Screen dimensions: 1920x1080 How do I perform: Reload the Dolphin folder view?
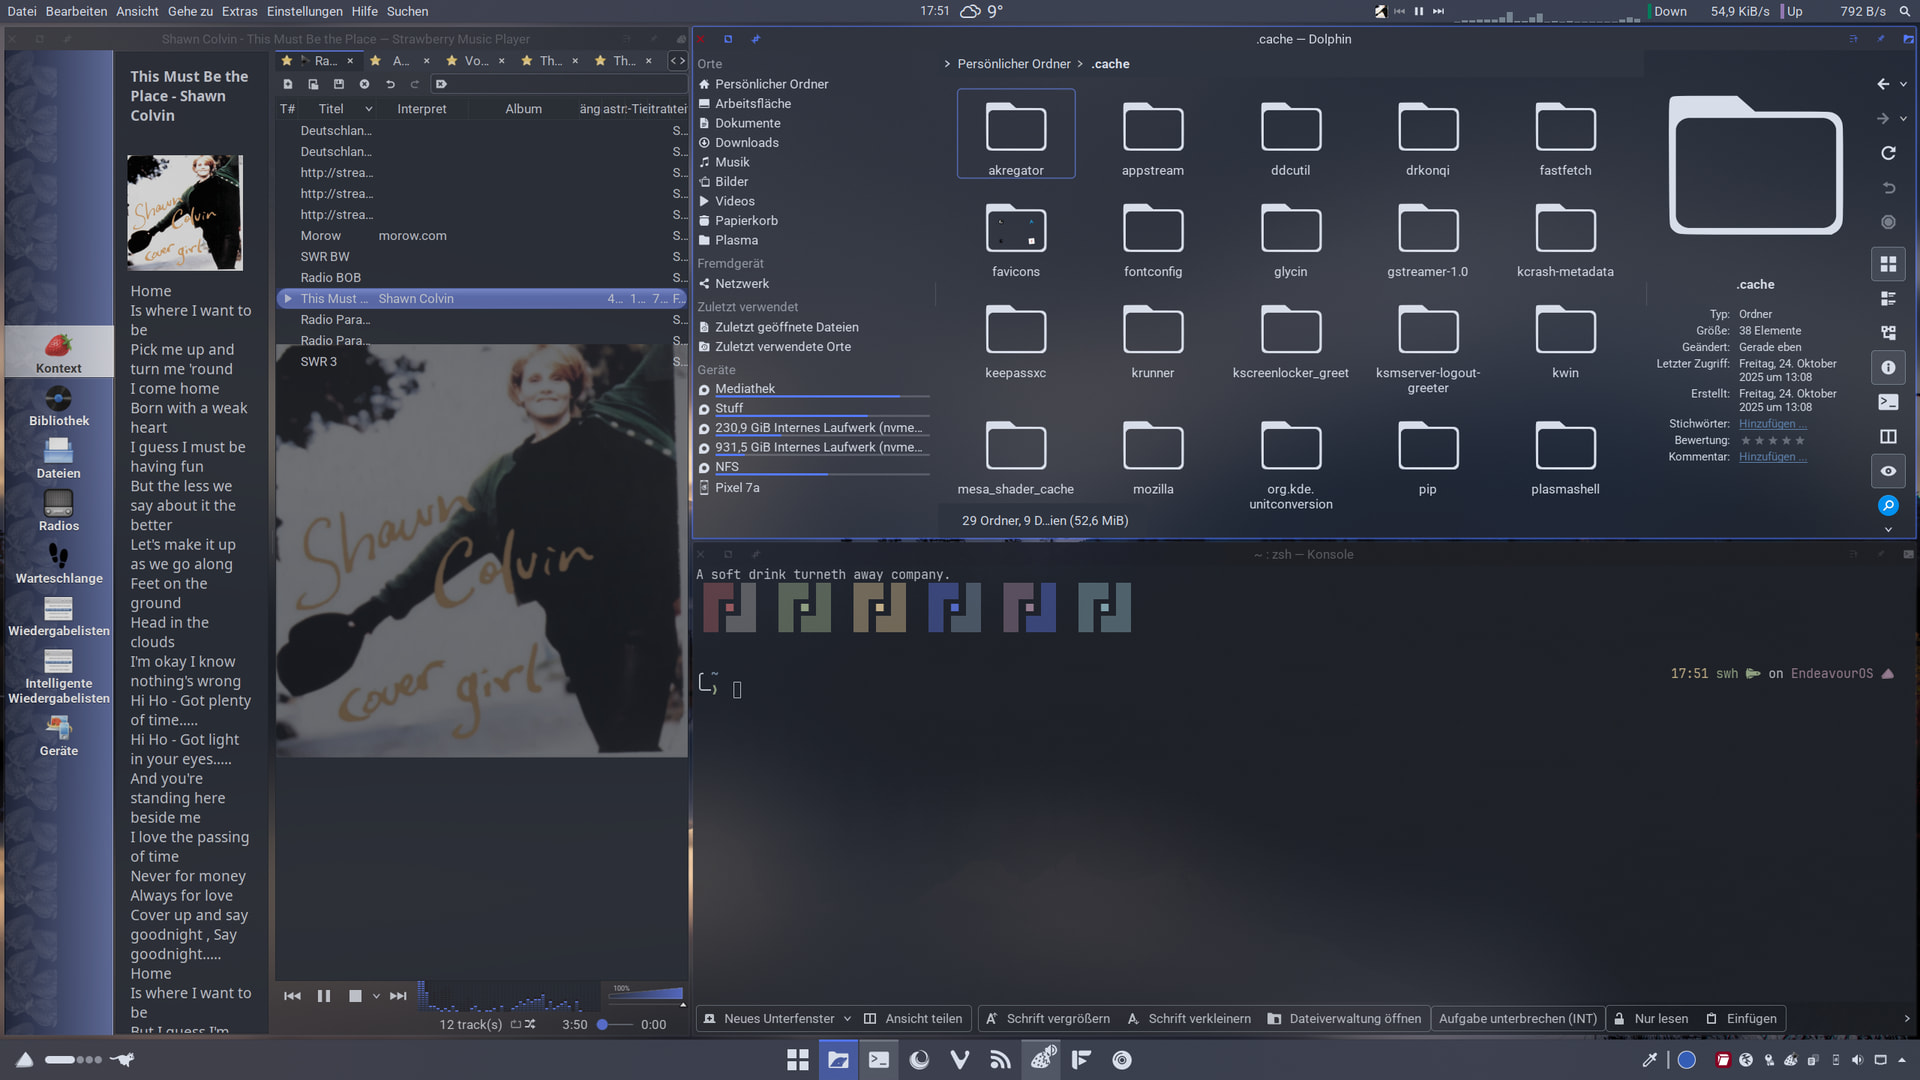[1888, 154]
